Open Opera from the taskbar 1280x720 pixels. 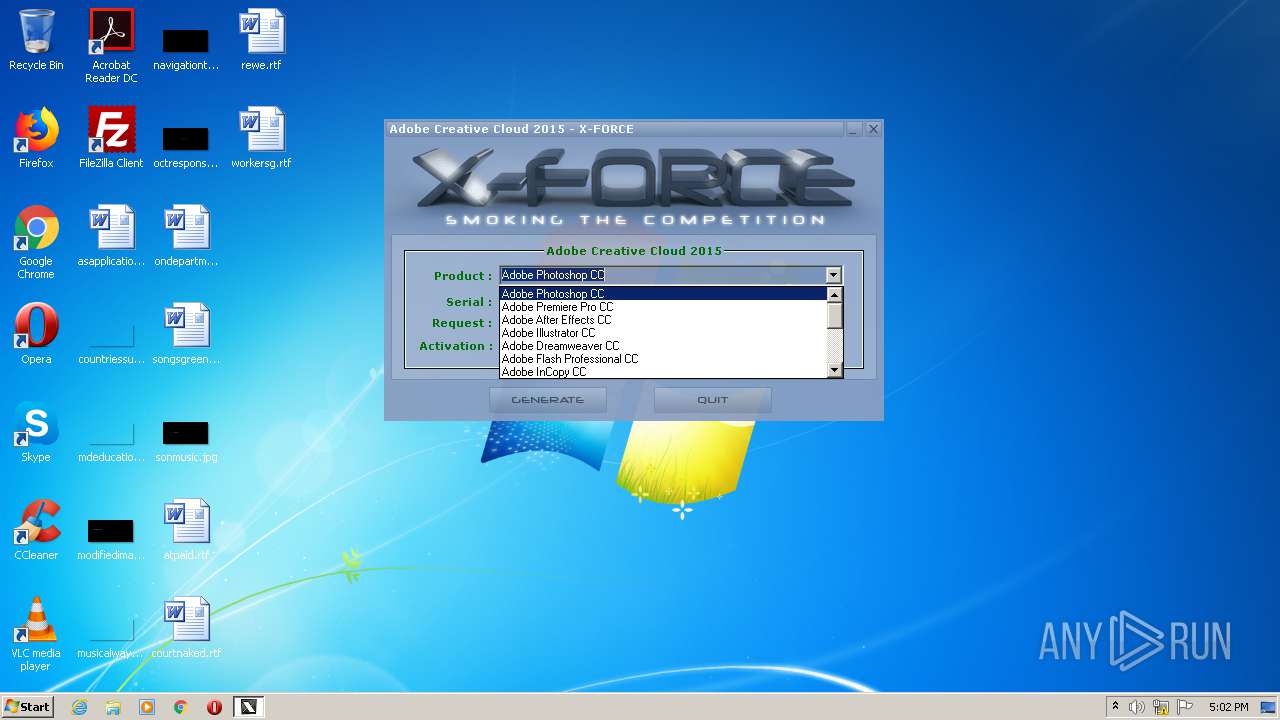(x=214, y=707)
